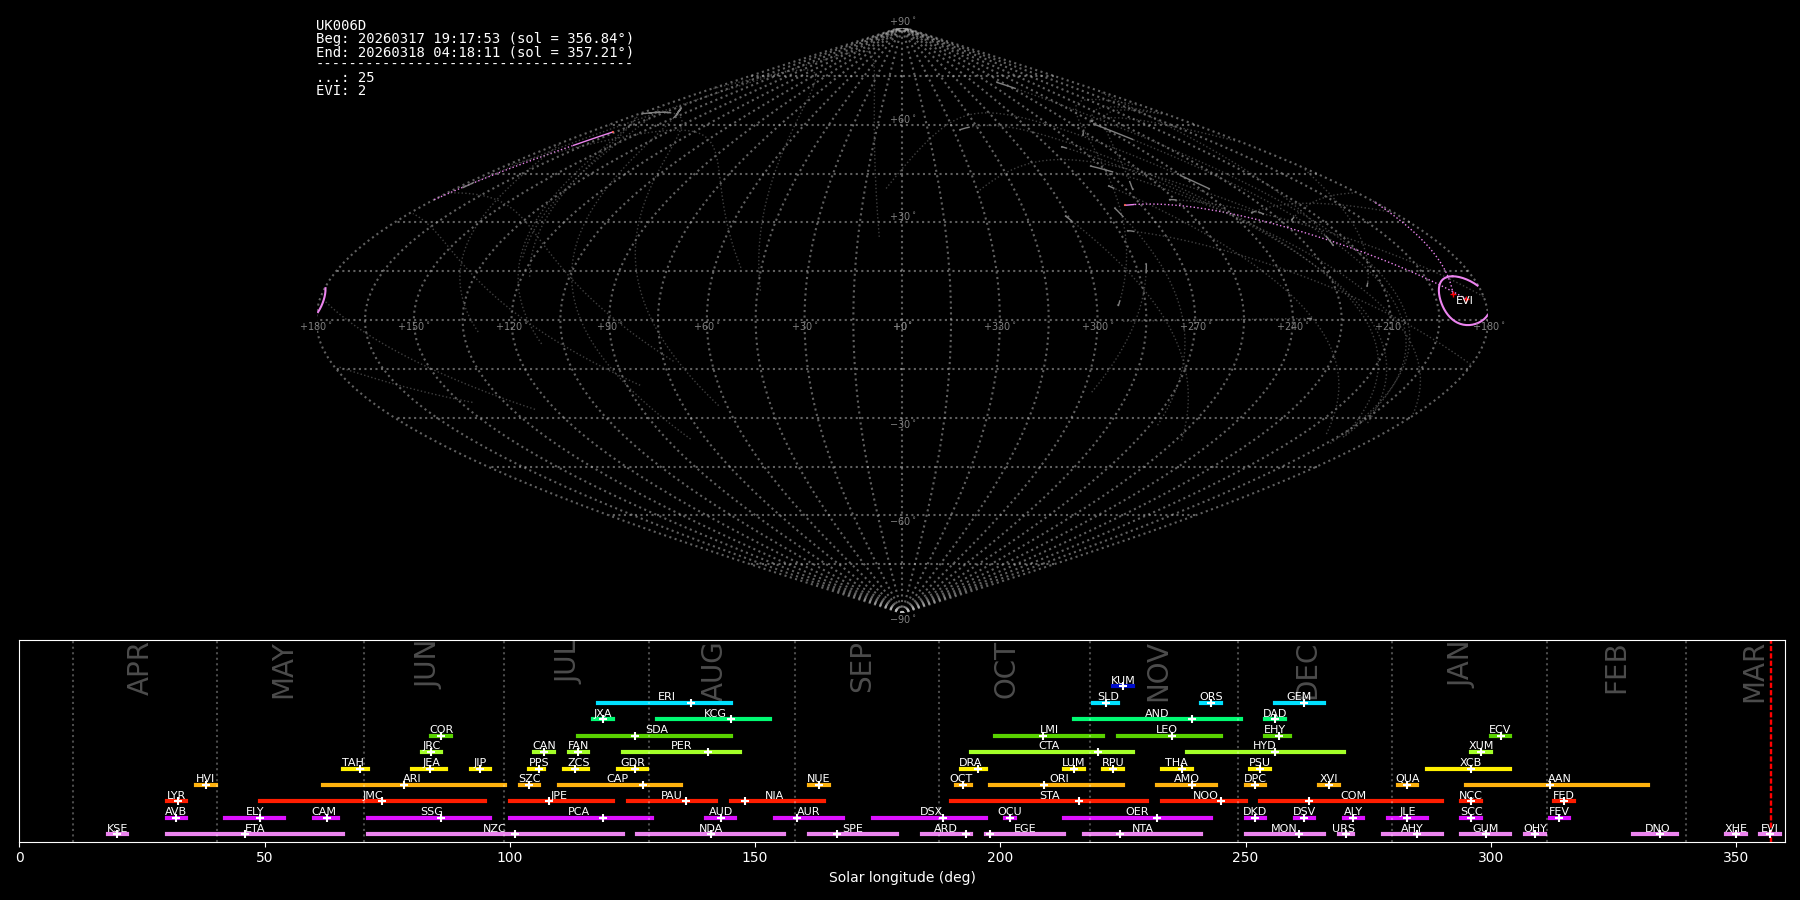Click the EVI label in the shower timeline
1800x900 pixels.
point(1769,828)
